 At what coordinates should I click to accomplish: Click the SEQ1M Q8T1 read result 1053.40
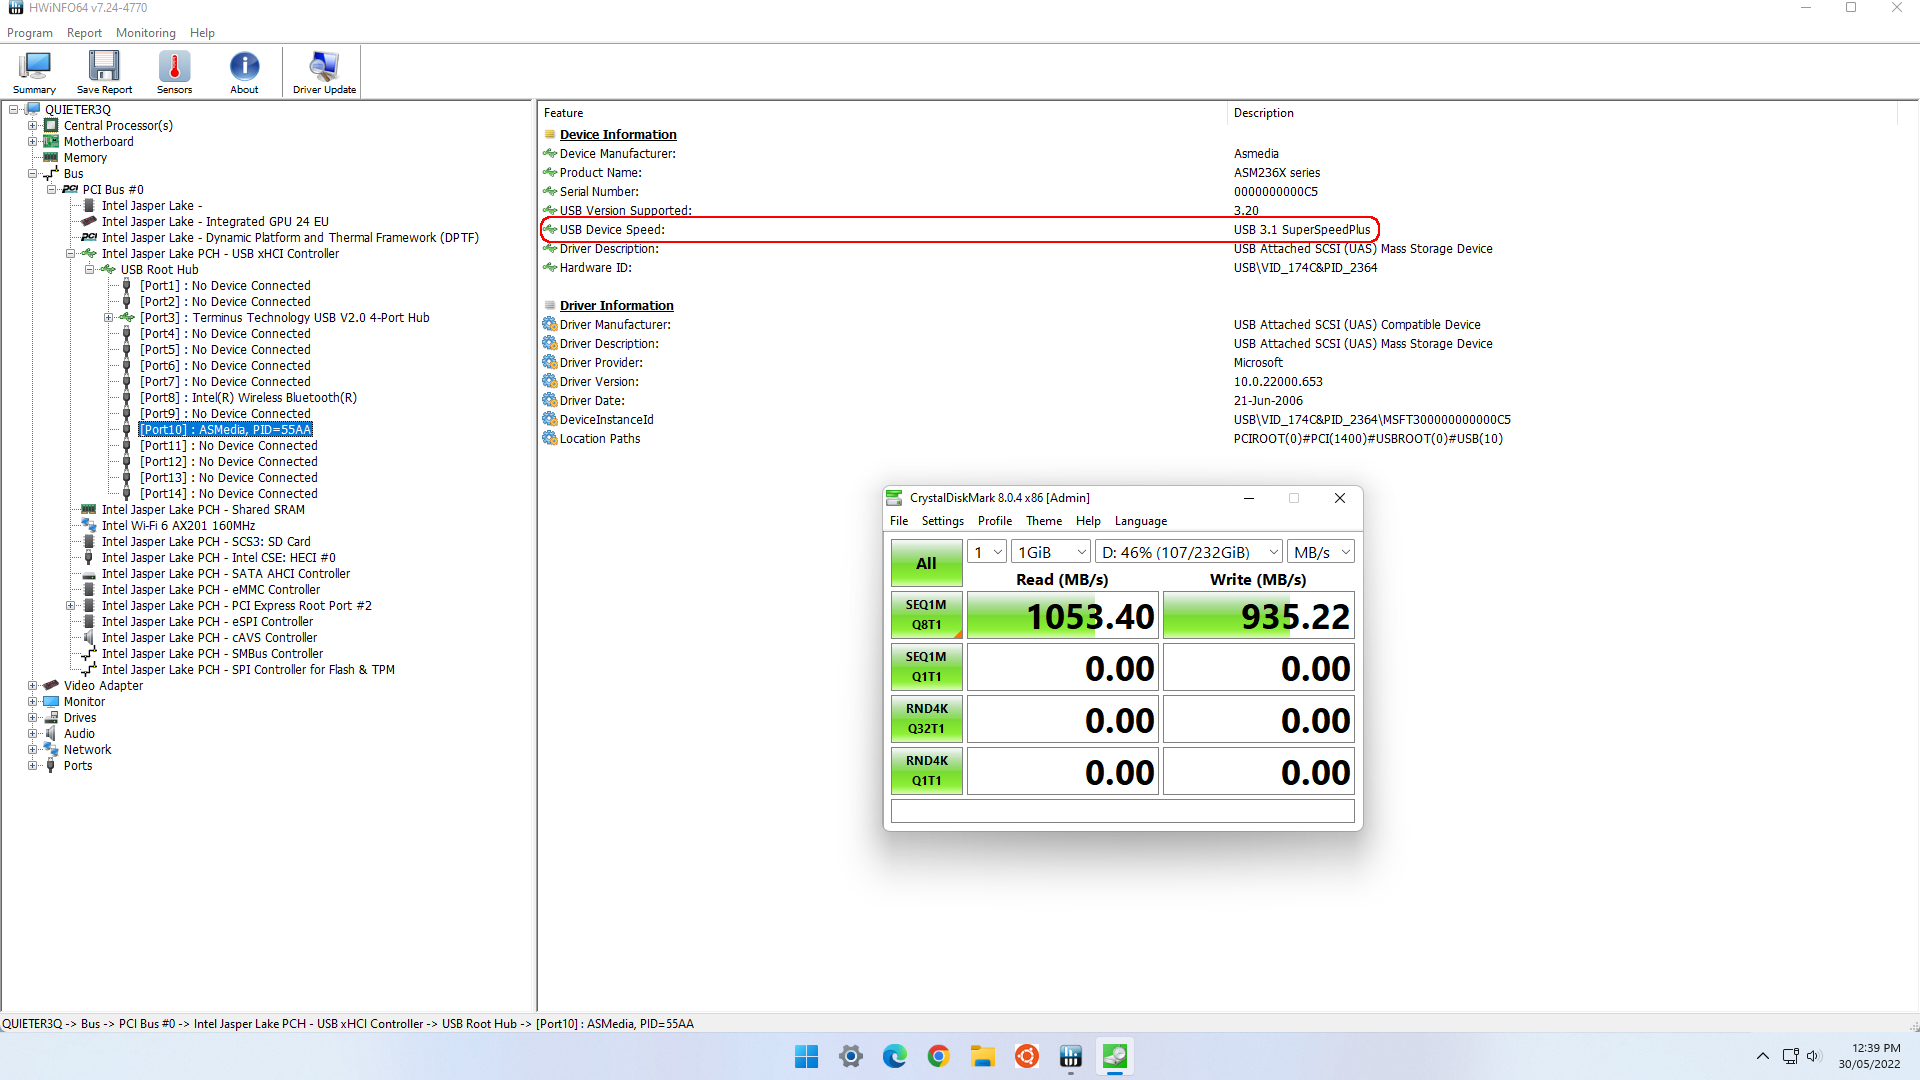[x=1062, y=616]
